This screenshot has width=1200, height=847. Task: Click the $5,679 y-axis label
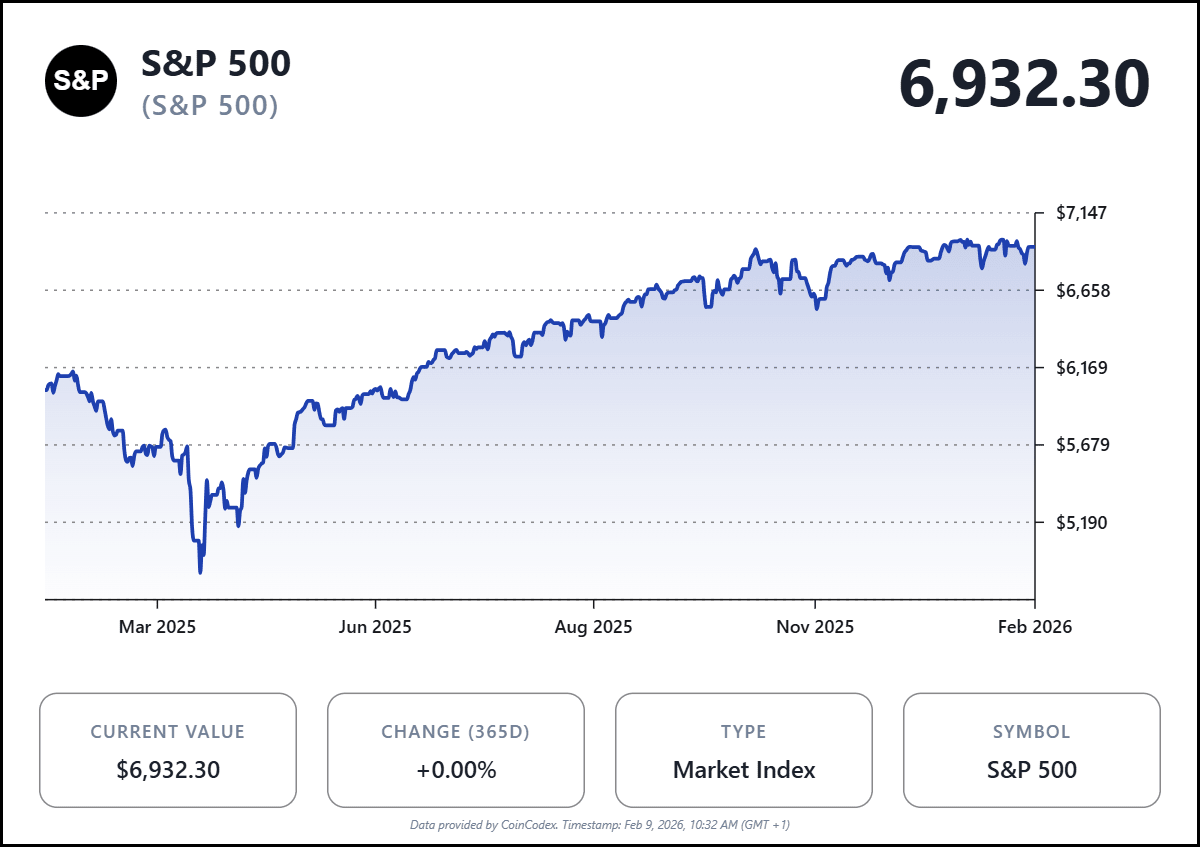pos(1082,445)
